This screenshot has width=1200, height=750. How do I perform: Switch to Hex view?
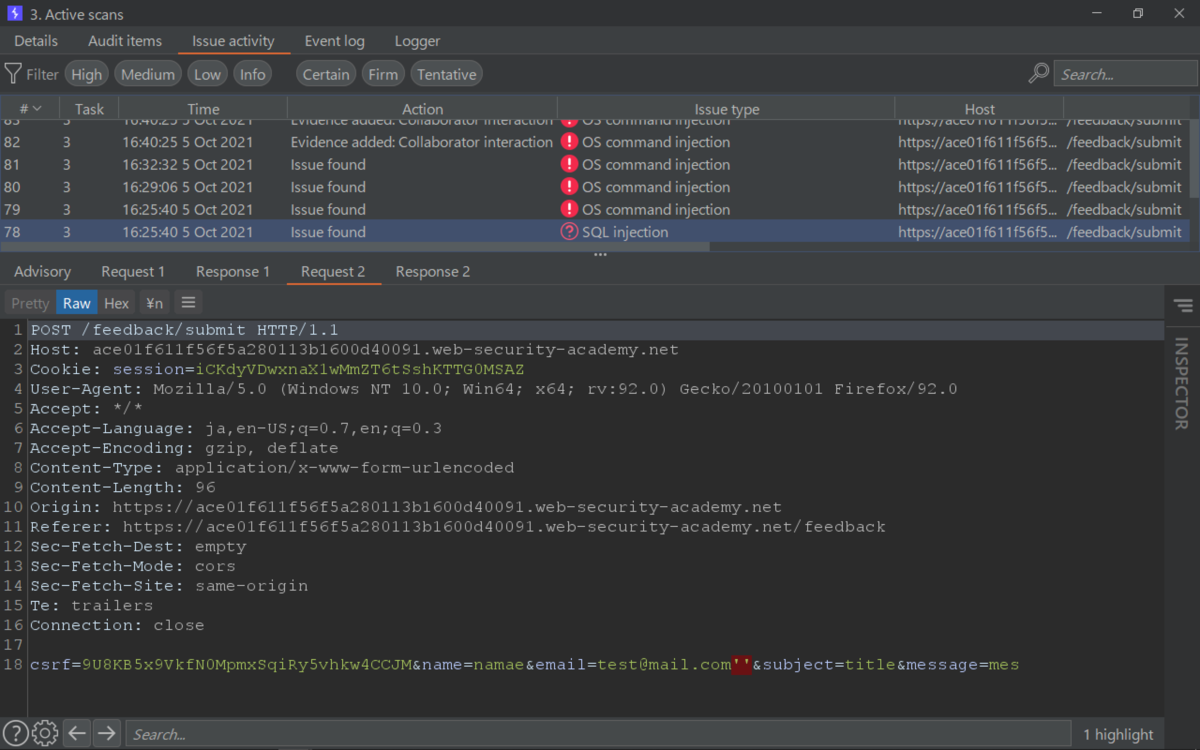pos(117,303)
